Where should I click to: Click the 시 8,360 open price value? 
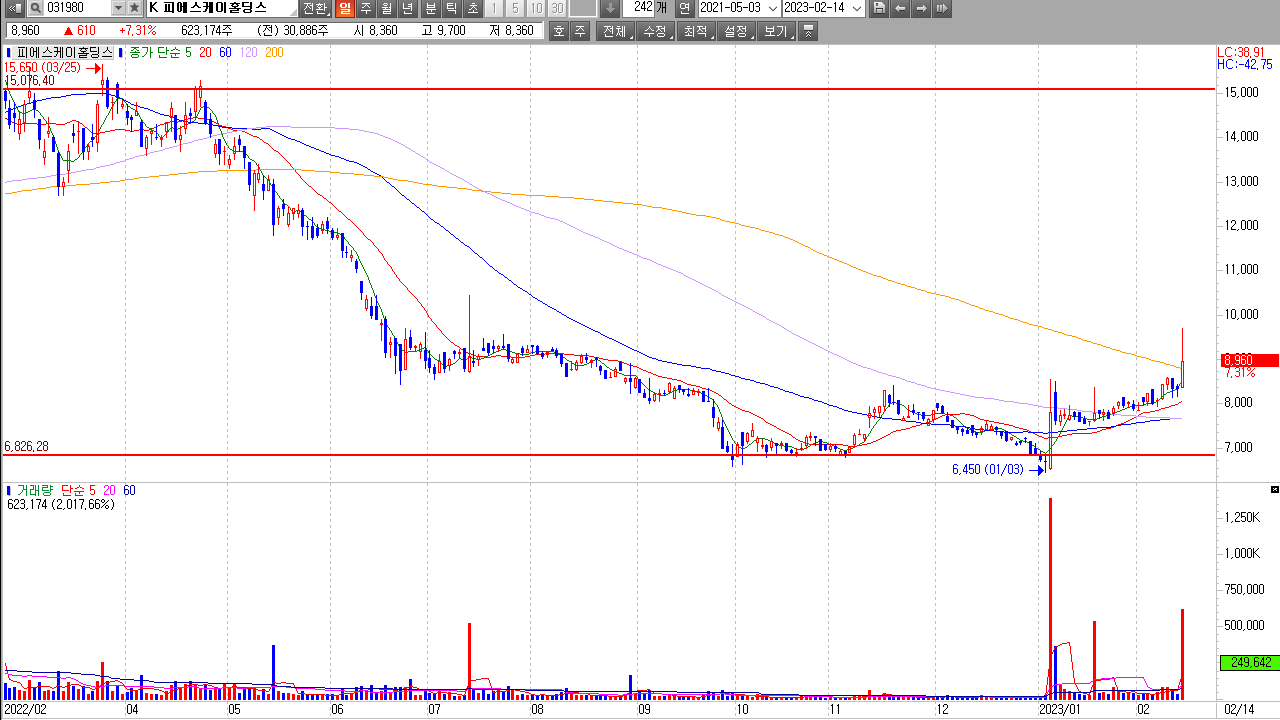[x=376, y=31]
